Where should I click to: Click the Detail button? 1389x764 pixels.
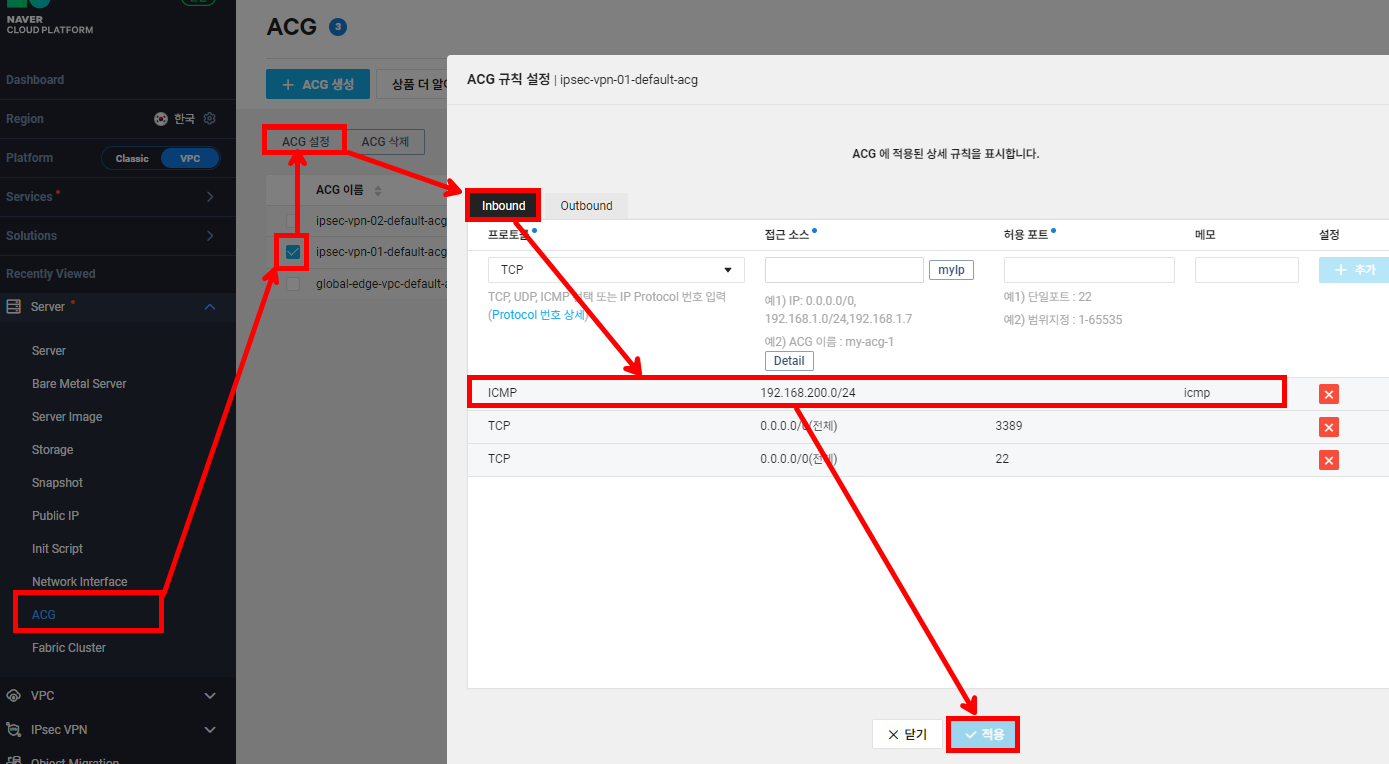coord(789,361)
